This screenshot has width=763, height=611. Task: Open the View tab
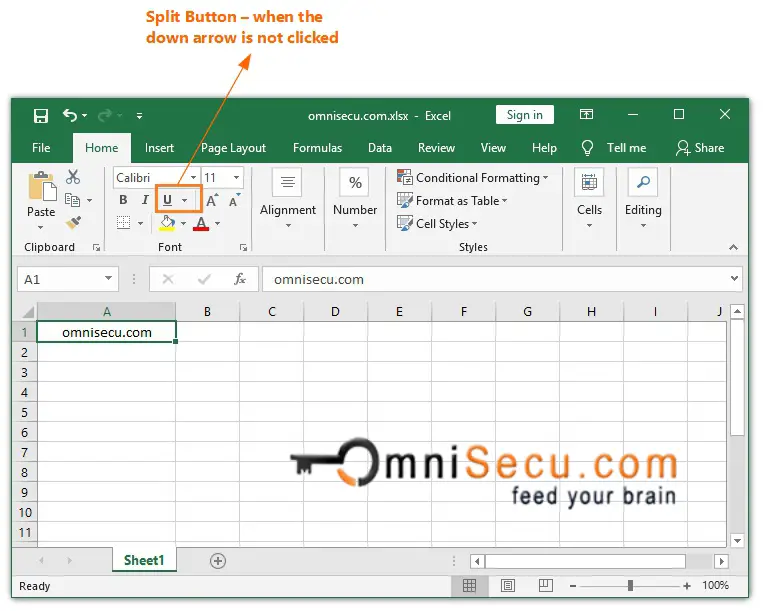pos(493,148)
